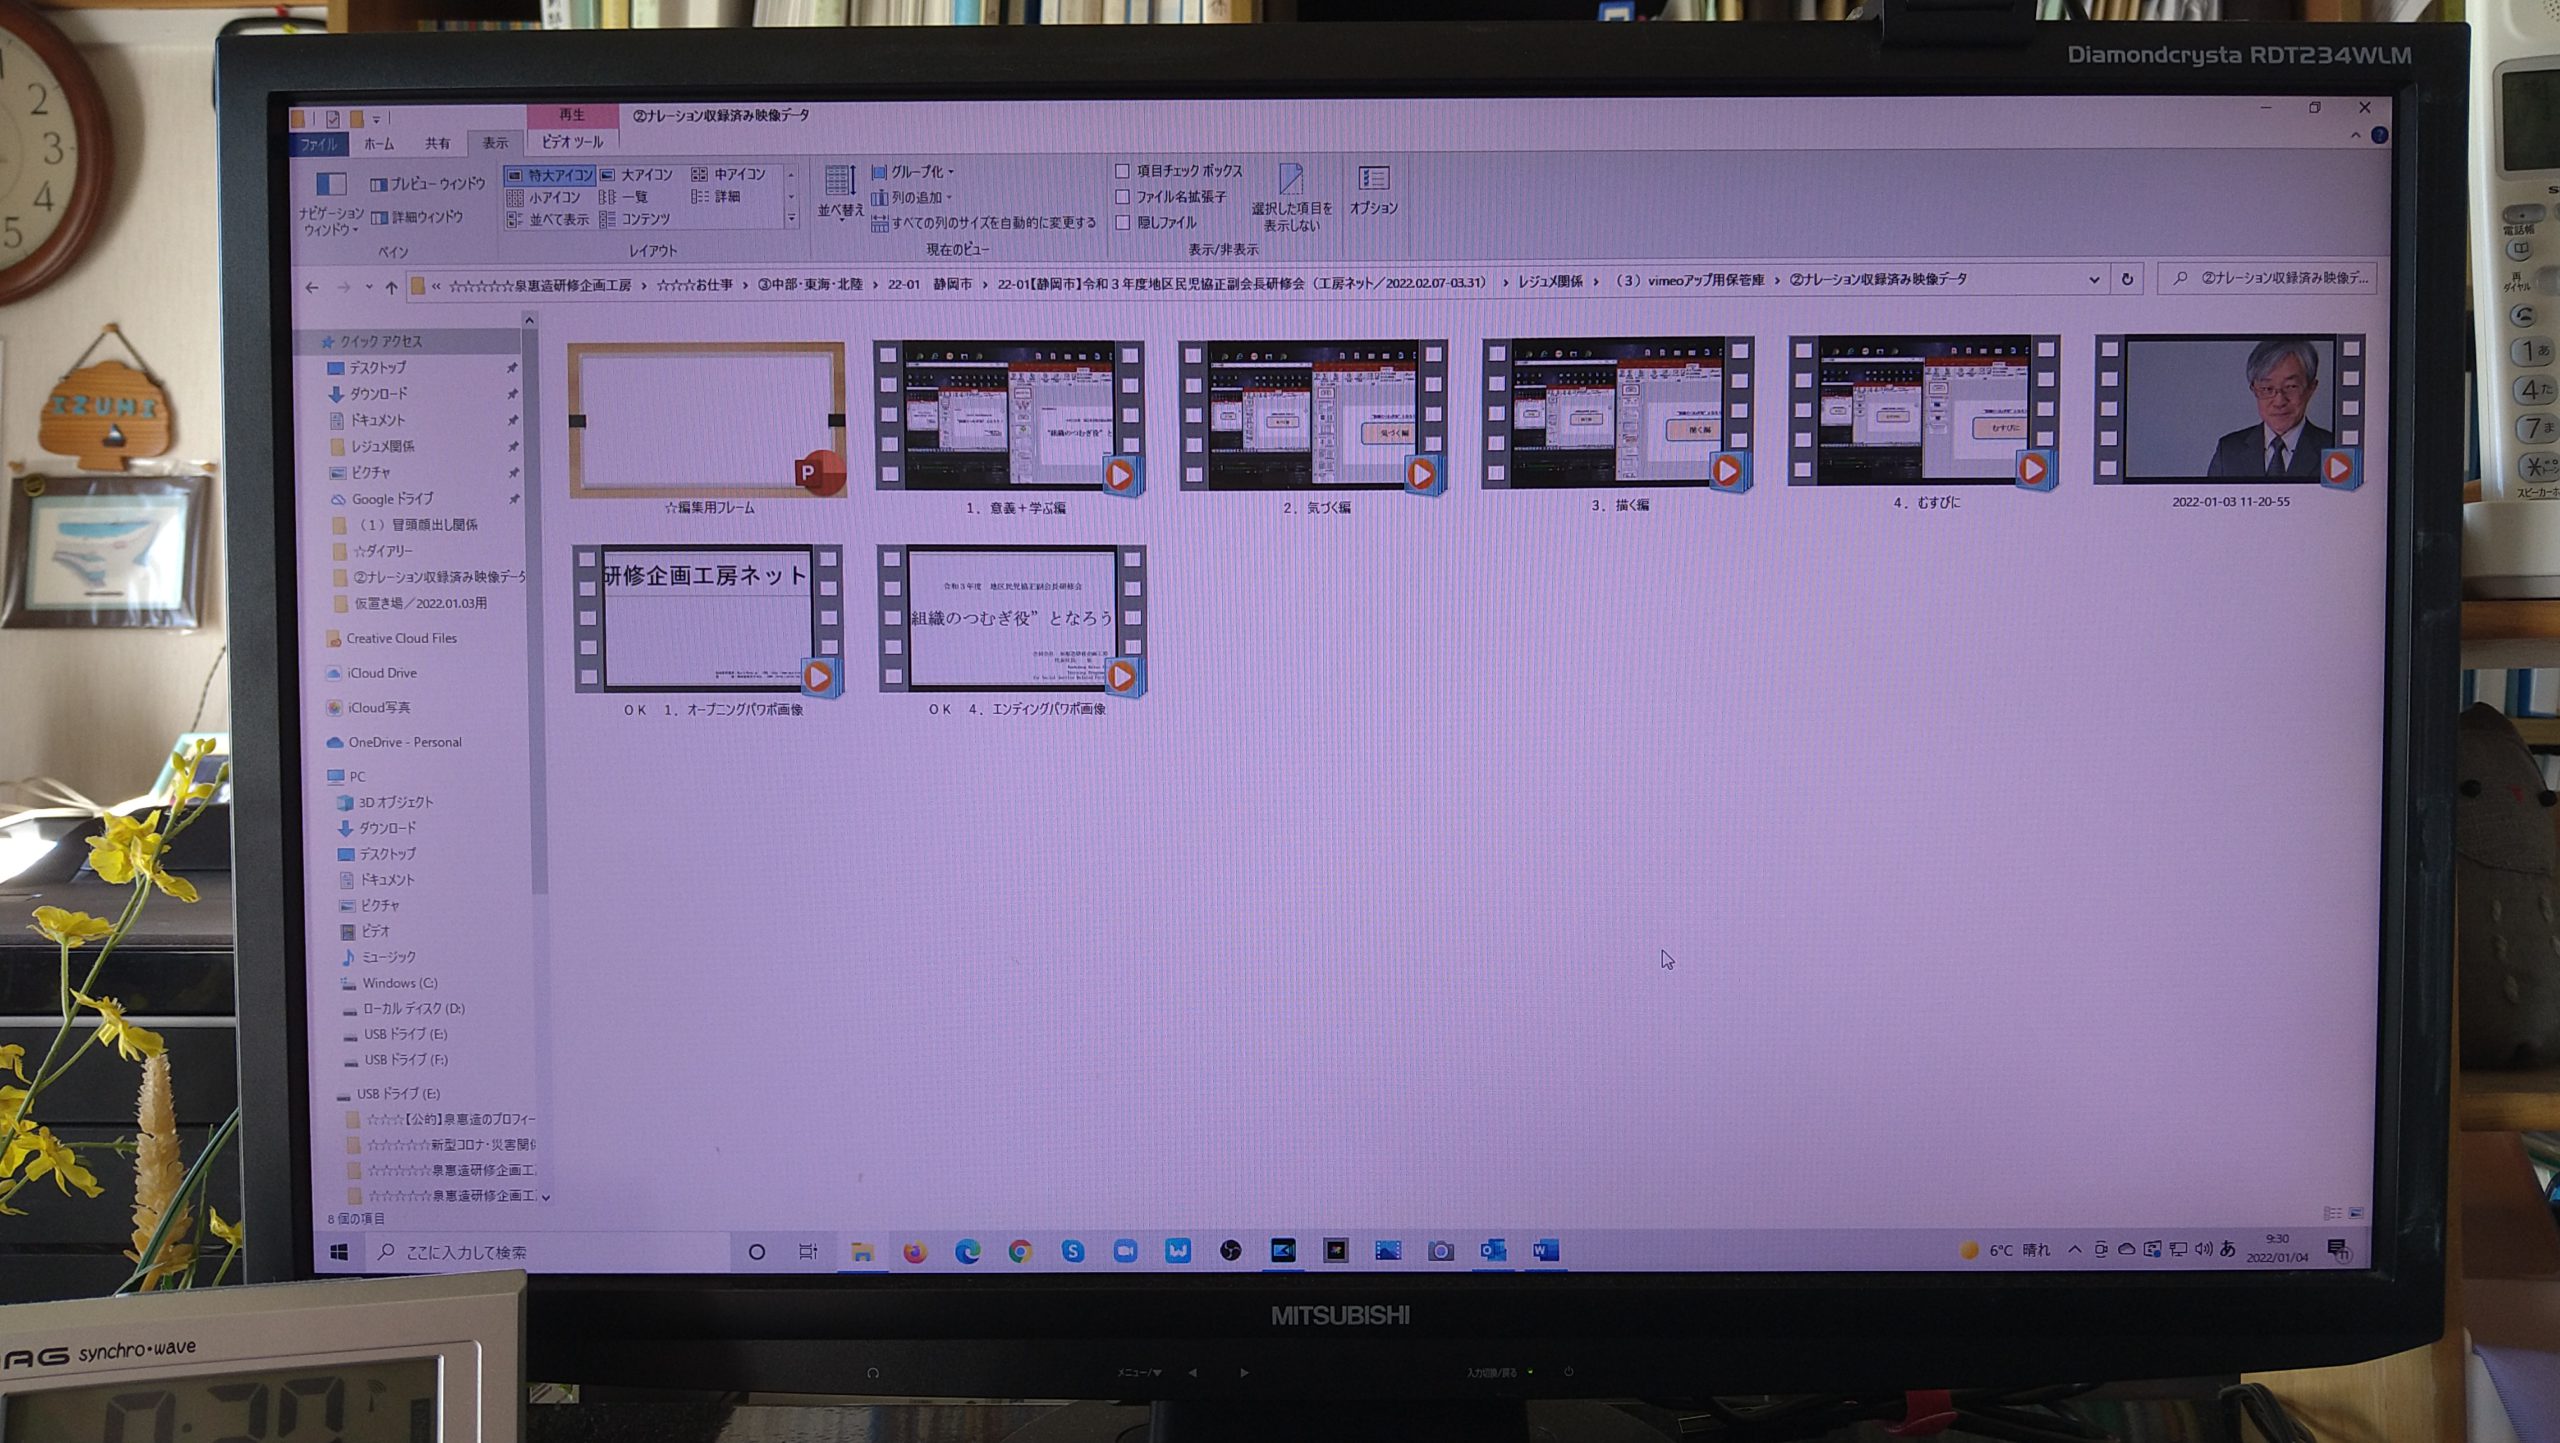This screenshot has height=1443, width=2560.
Task: Open the グループ化 dropdown
Action: pos(913,172)
